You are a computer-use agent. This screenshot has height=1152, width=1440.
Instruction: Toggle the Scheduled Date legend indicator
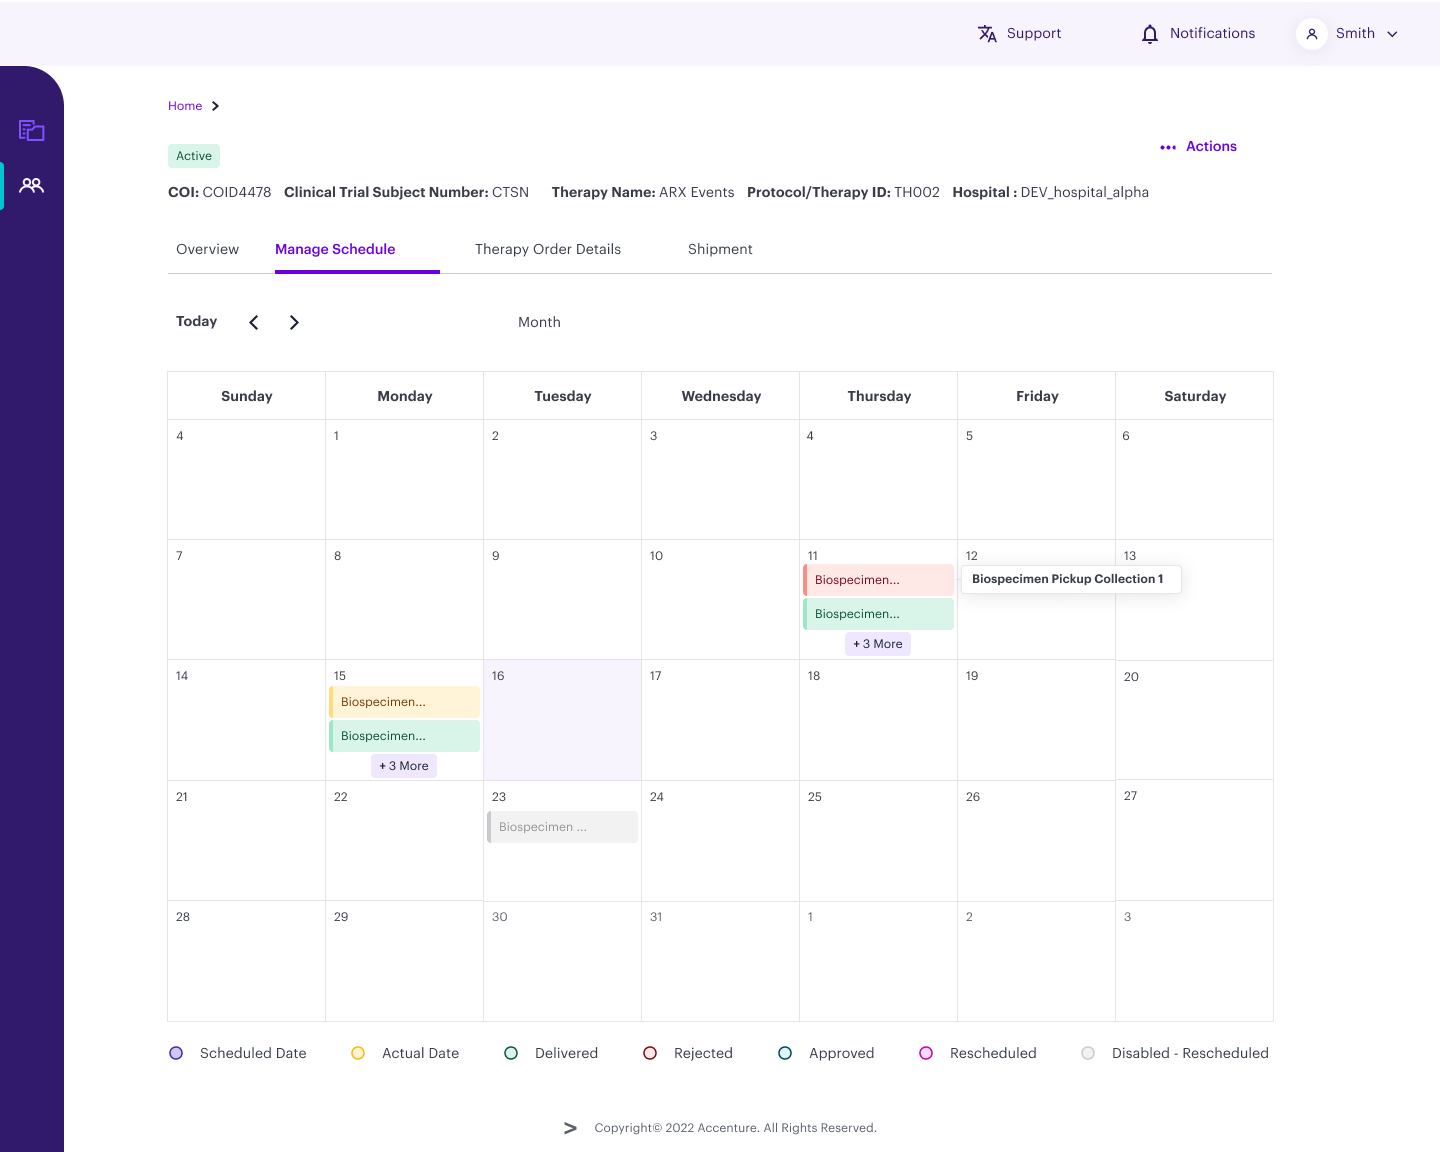click(x=176, y=1053)
